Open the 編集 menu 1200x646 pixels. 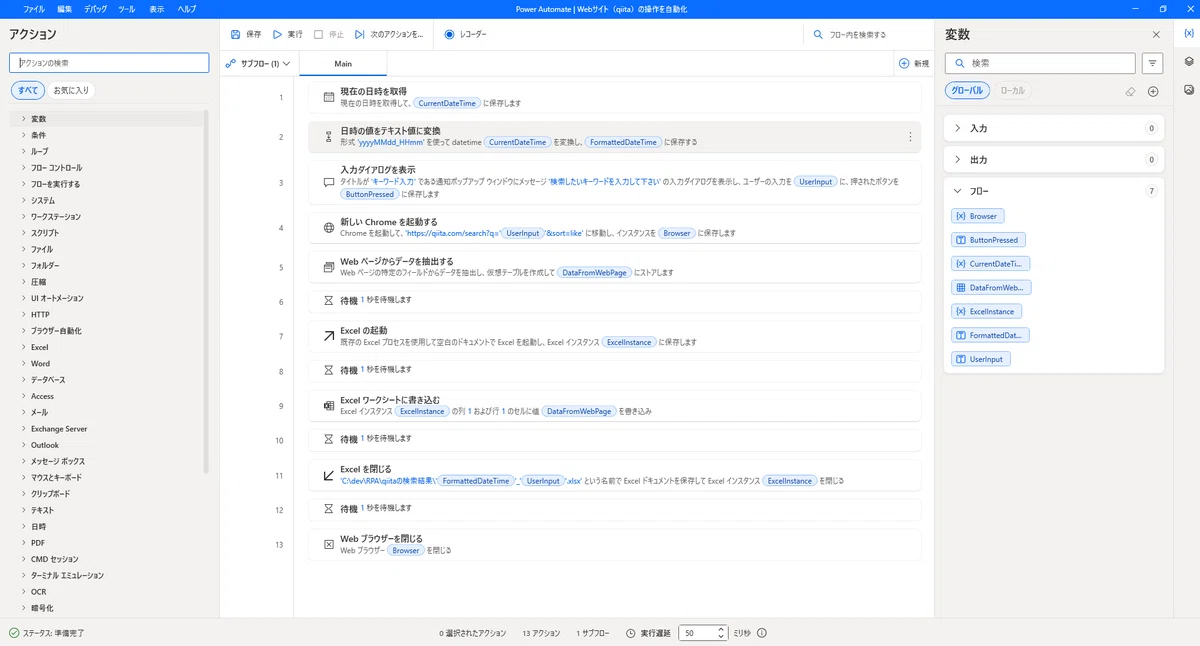click(65, 8)
